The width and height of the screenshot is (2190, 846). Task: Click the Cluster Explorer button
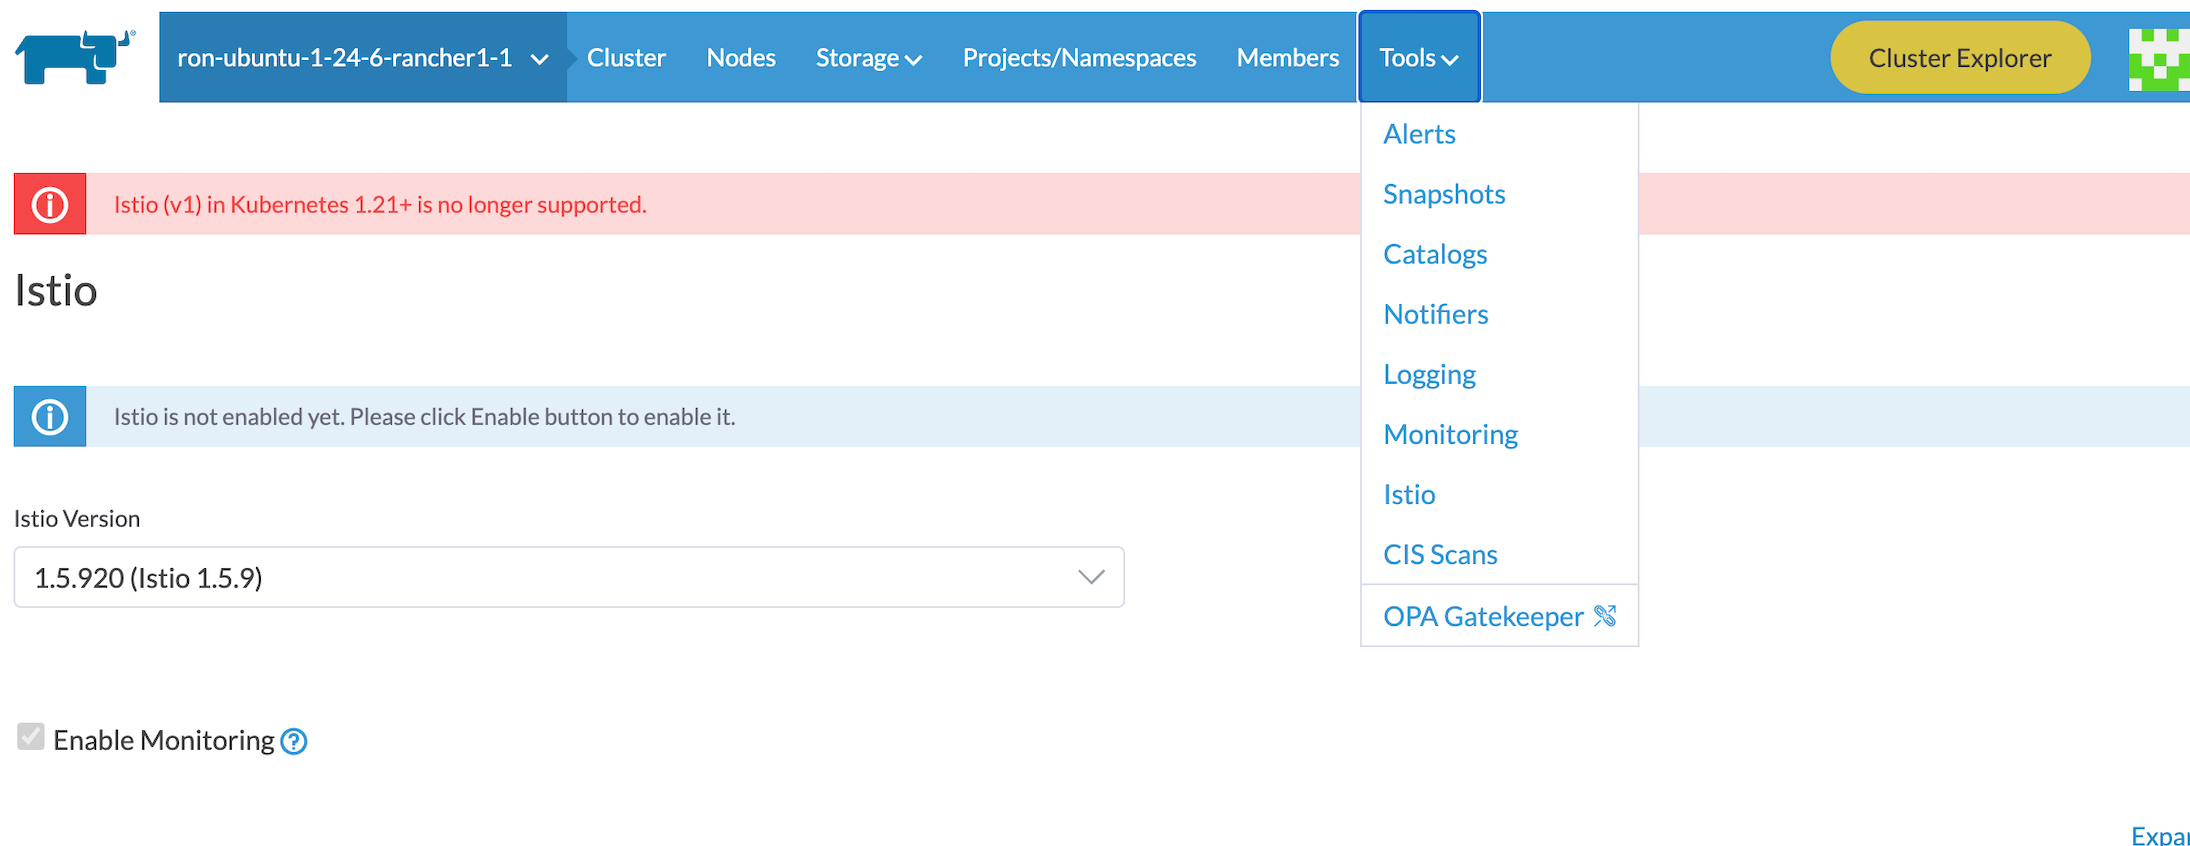pos(1959,58)
